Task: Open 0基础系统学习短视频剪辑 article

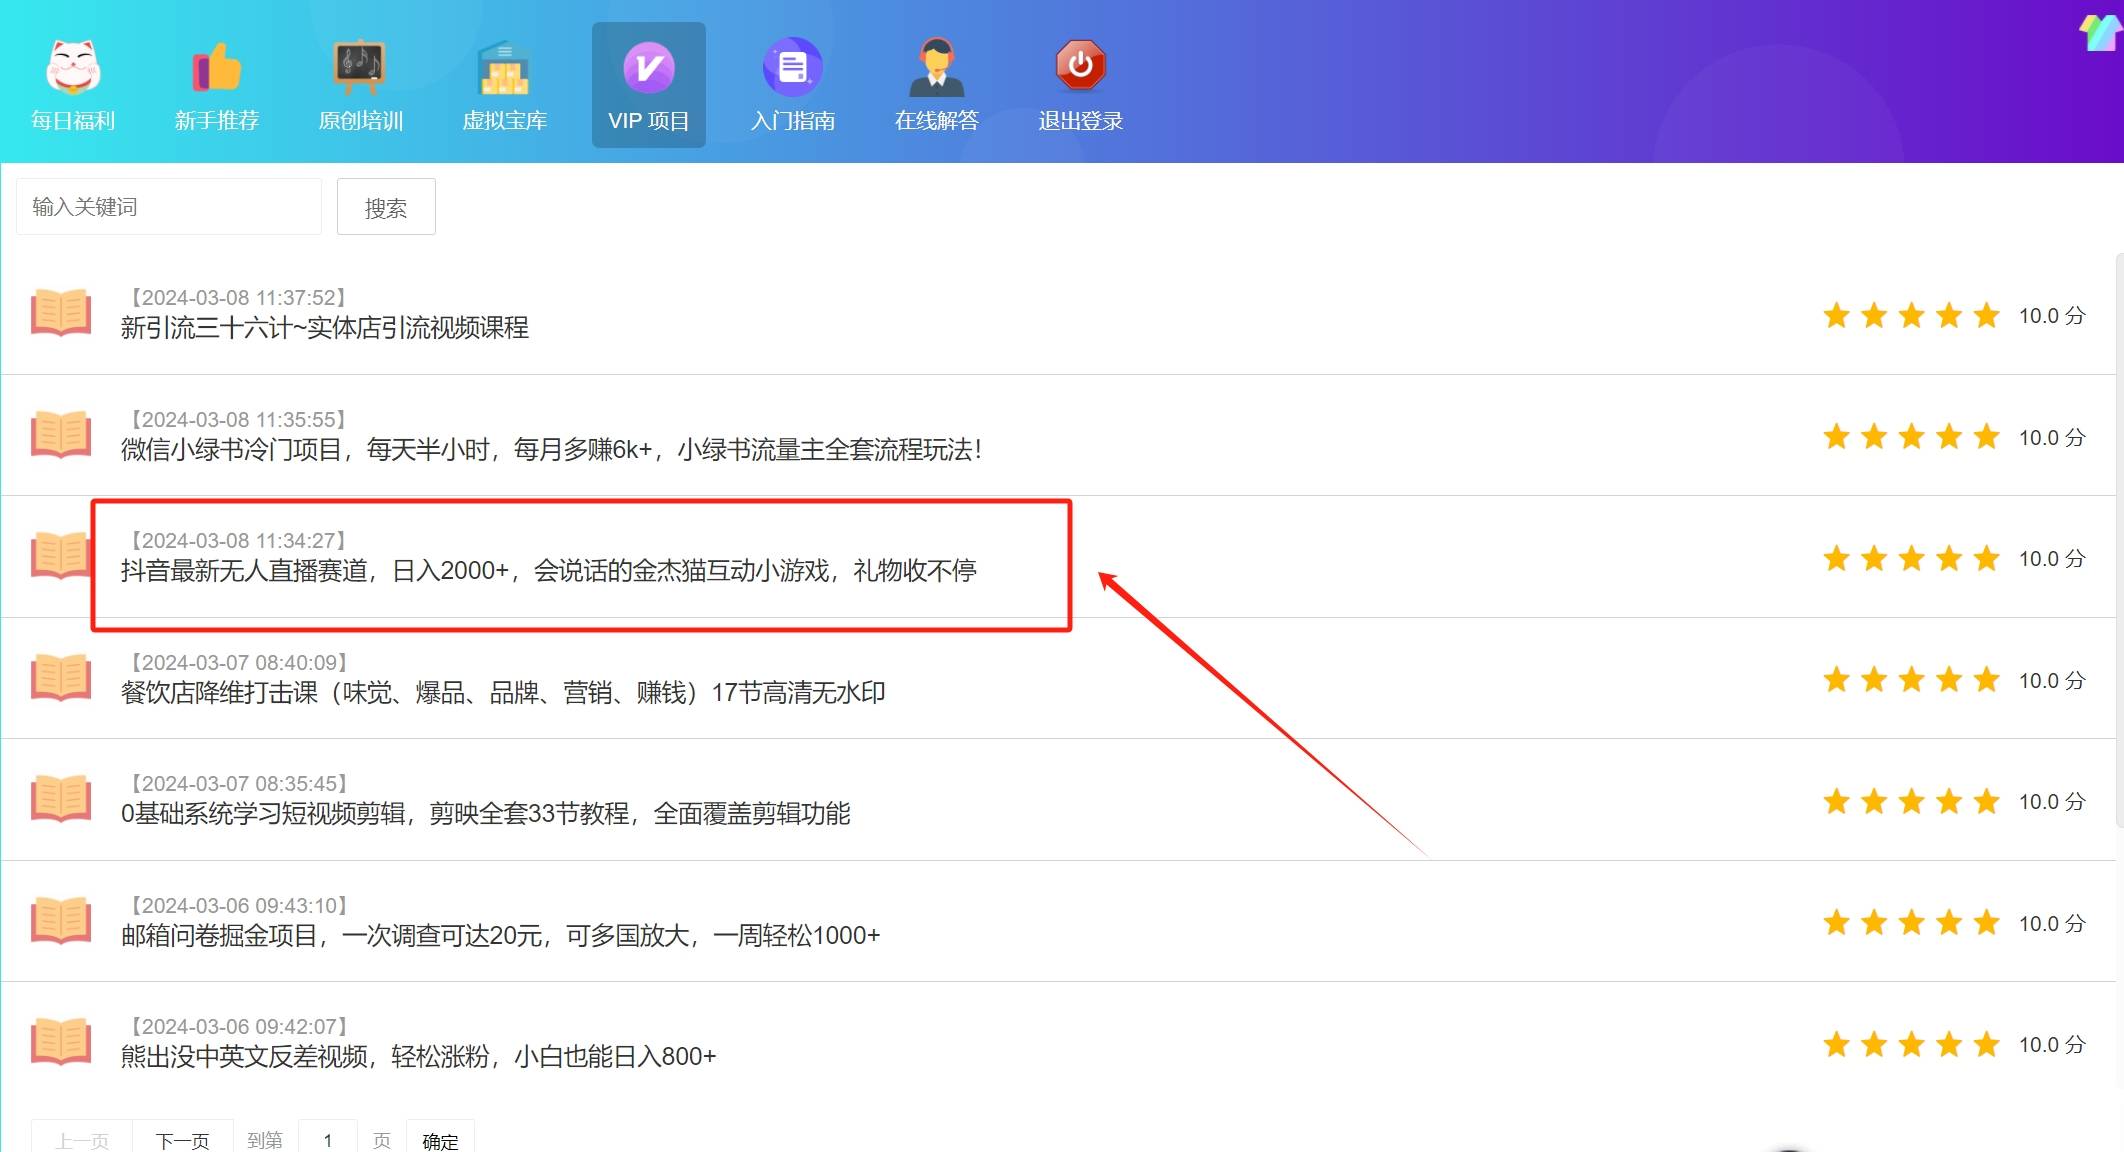Action: click(486, 814)
